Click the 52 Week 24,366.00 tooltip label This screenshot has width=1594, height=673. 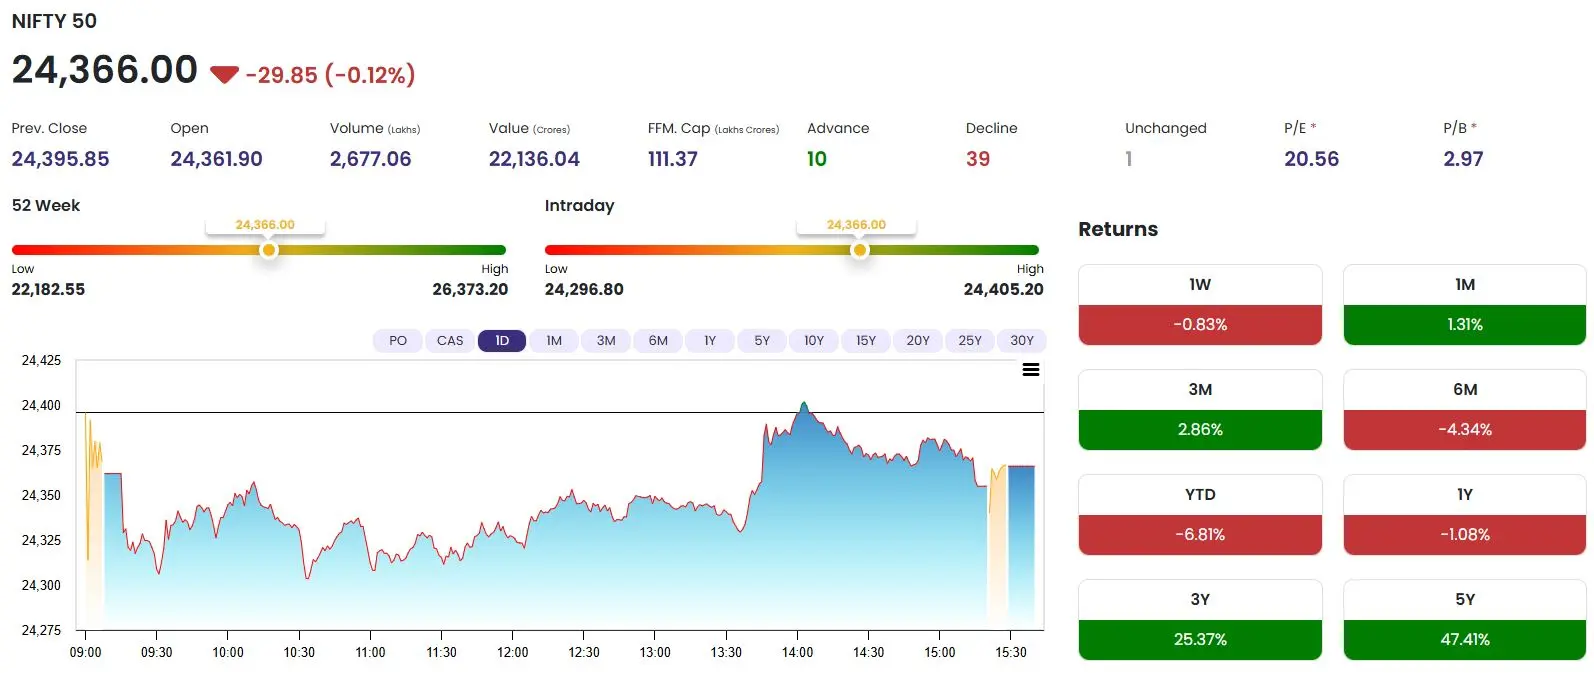(265, 225)
